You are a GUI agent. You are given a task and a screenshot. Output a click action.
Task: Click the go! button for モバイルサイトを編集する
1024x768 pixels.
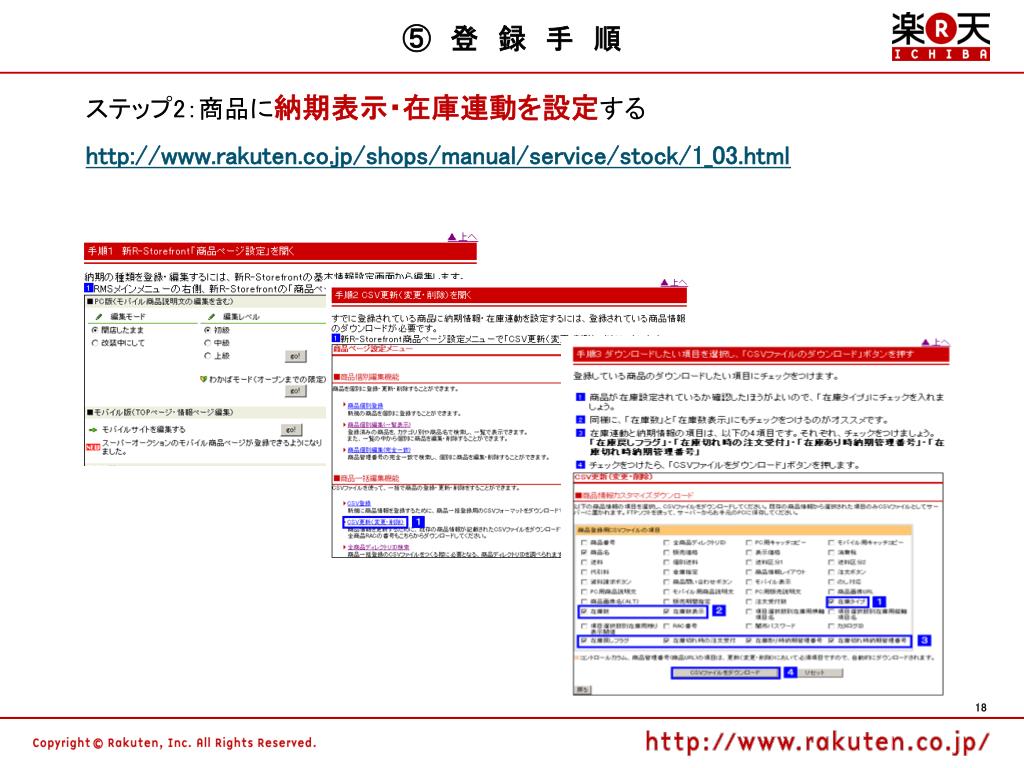[291, 430]
